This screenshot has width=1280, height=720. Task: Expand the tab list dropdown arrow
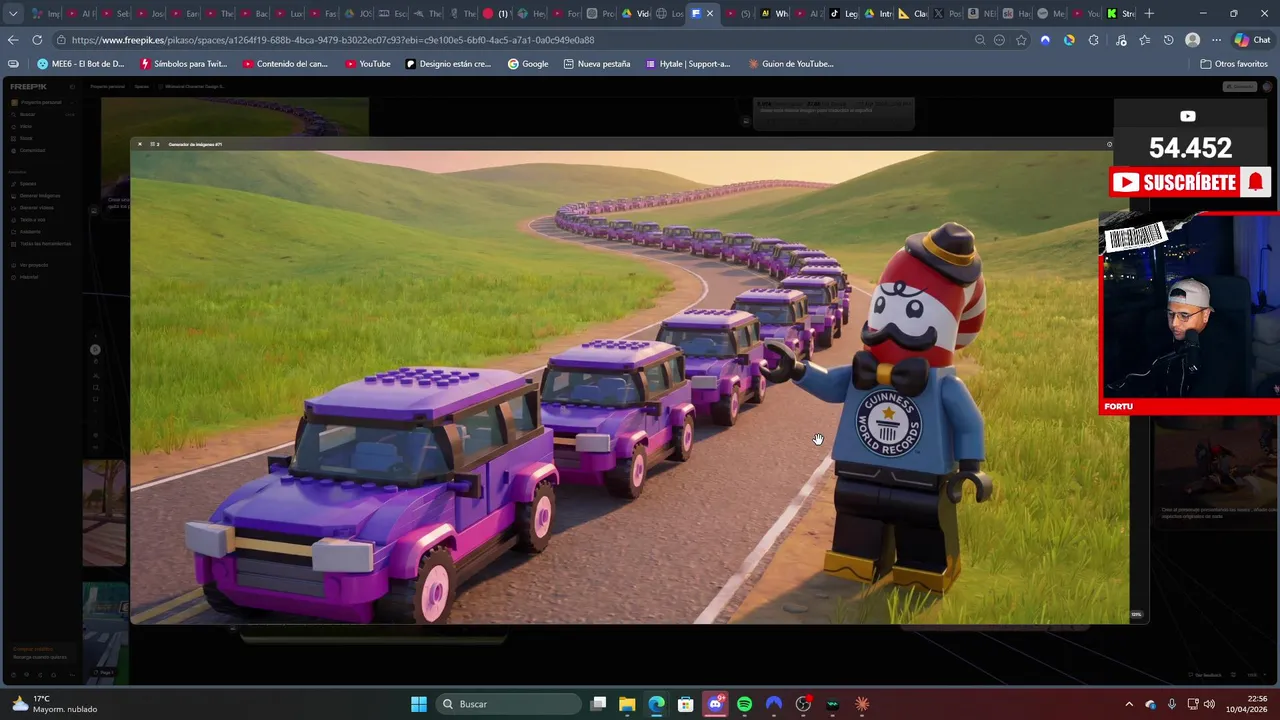point(13,14)
